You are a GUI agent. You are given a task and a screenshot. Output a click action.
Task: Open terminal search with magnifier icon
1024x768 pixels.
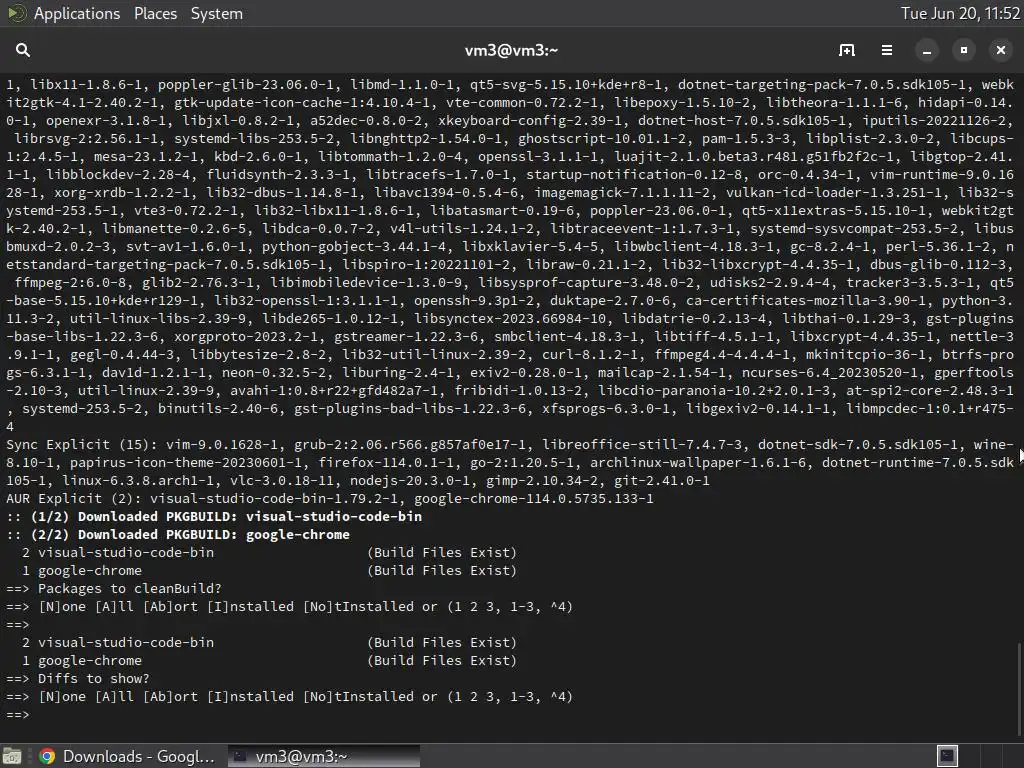[23, 50]
